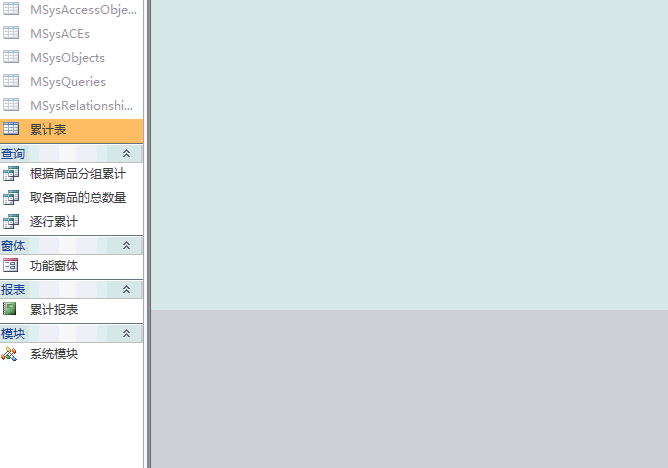The width and height of the screenshot is (668, 468).
Task: Click the MSysObjects table icon
Action: [x=11, y=57]
